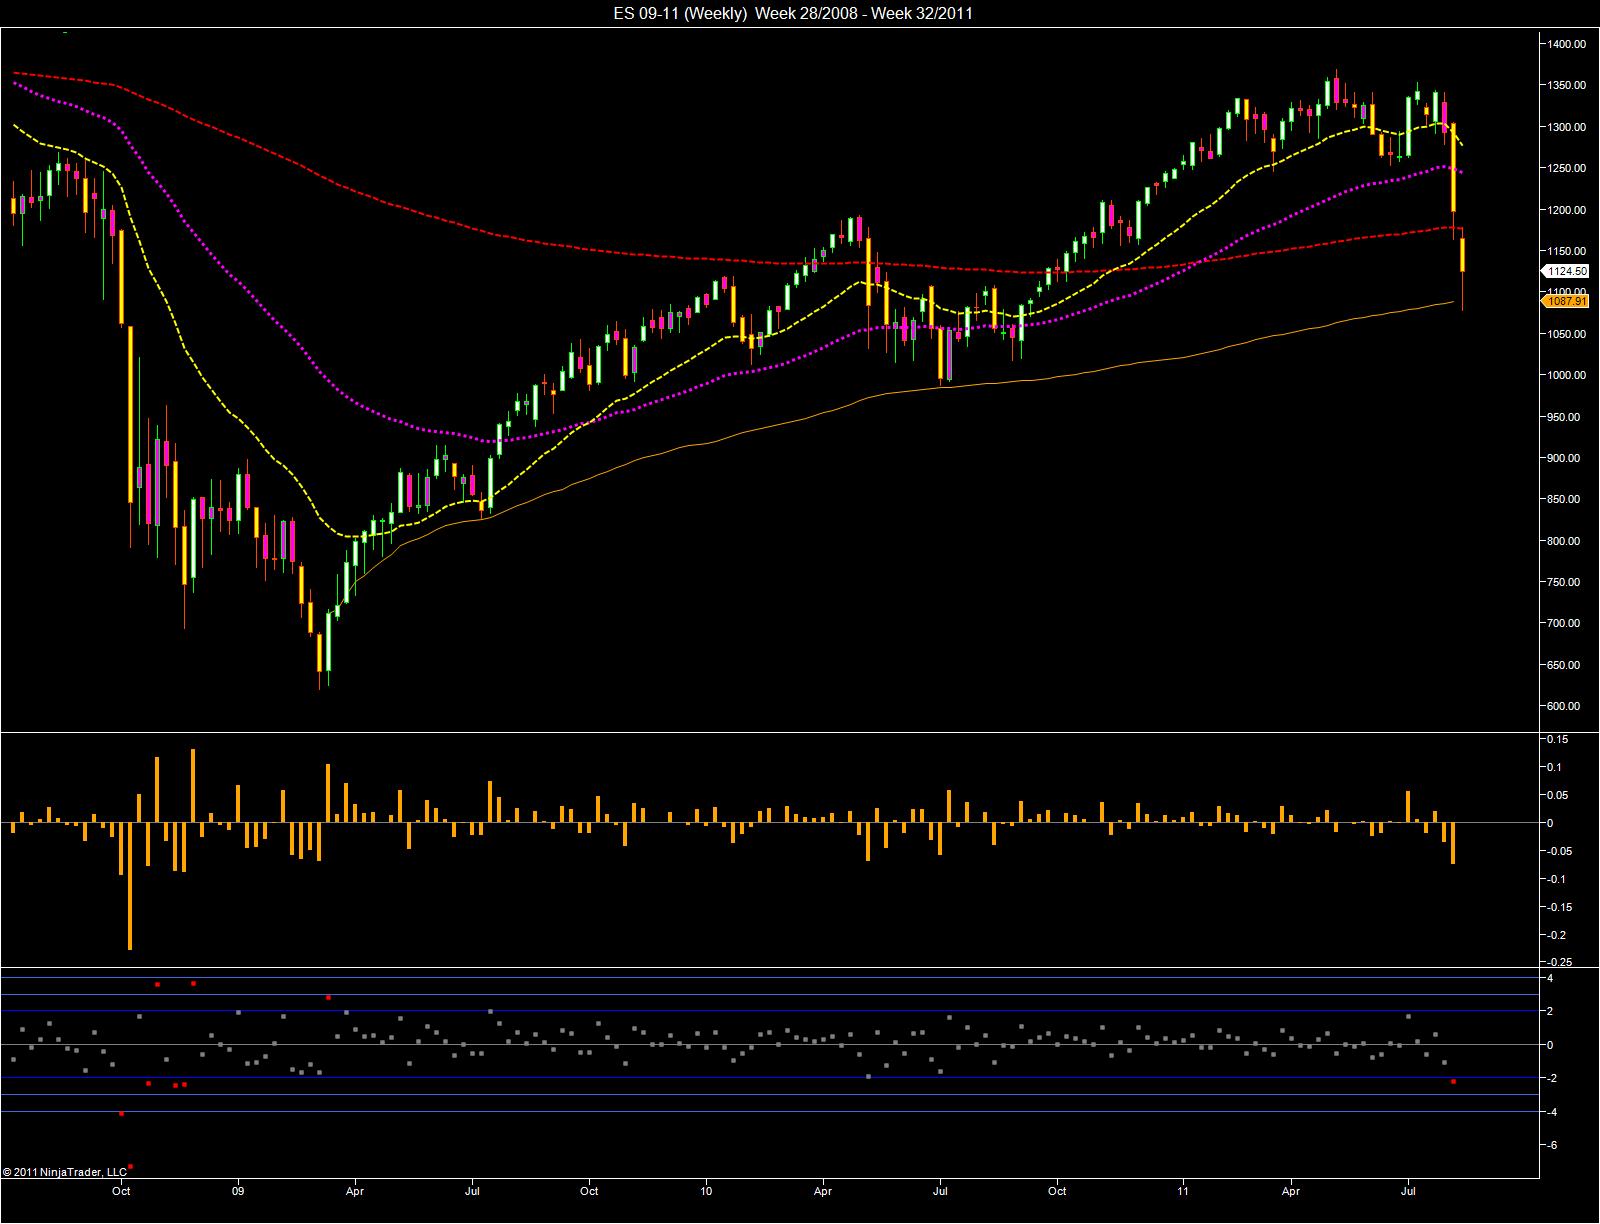This screenshot has width=1600, height=1224.
Task: Click the "© 2011 NinjaTrader, LLC" copyright text
Action: pyautogui.click(x=65, y=1171)
